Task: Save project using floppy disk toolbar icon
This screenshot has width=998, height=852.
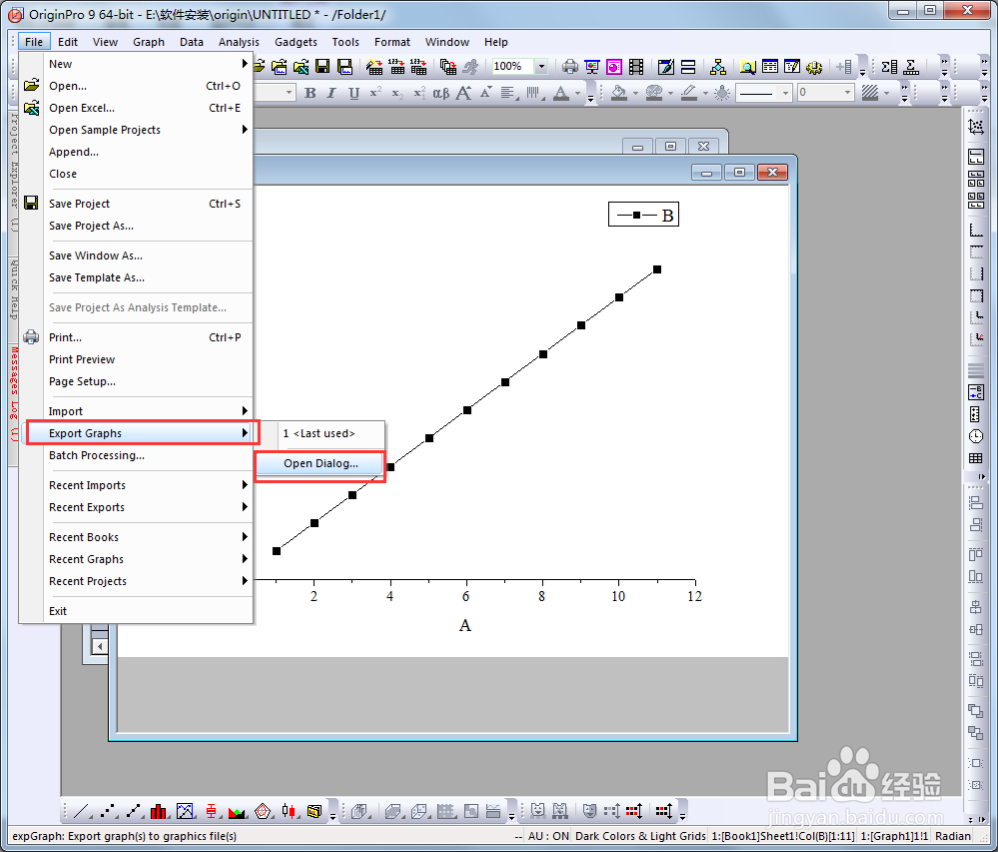Action: (323, 66)
